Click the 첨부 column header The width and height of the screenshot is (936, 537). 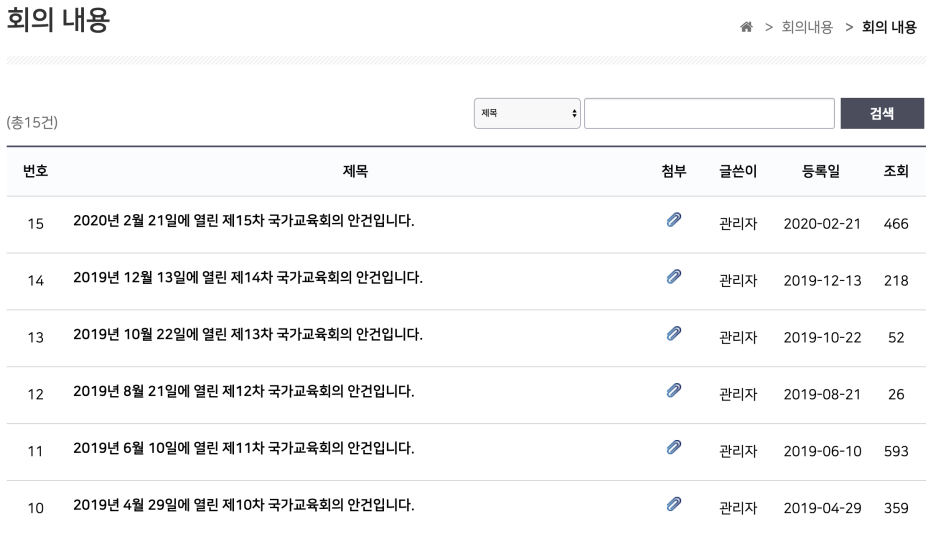coord(674,171)
